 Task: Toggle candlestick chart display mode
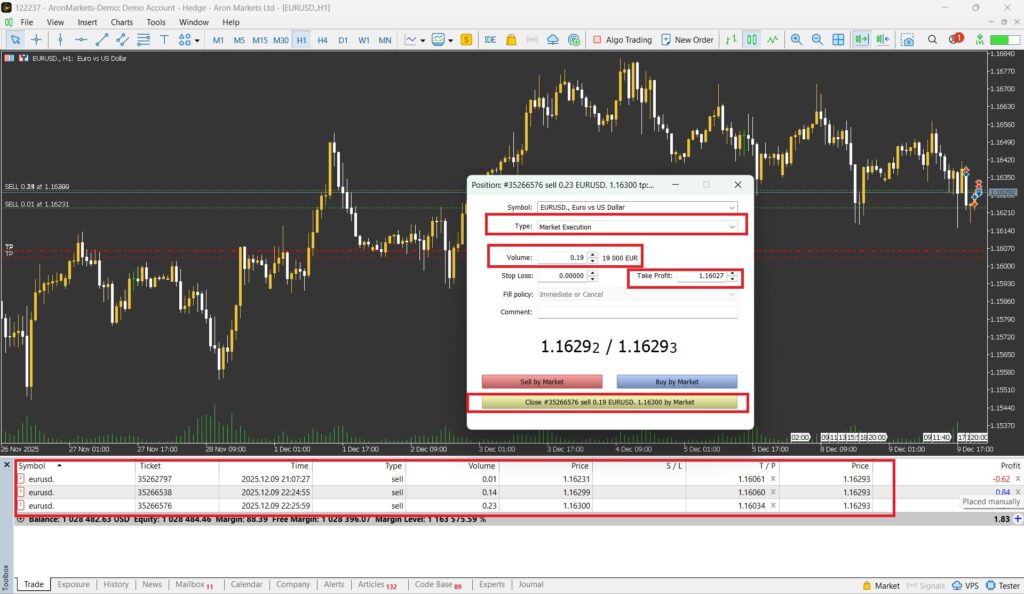coord(751,40)
